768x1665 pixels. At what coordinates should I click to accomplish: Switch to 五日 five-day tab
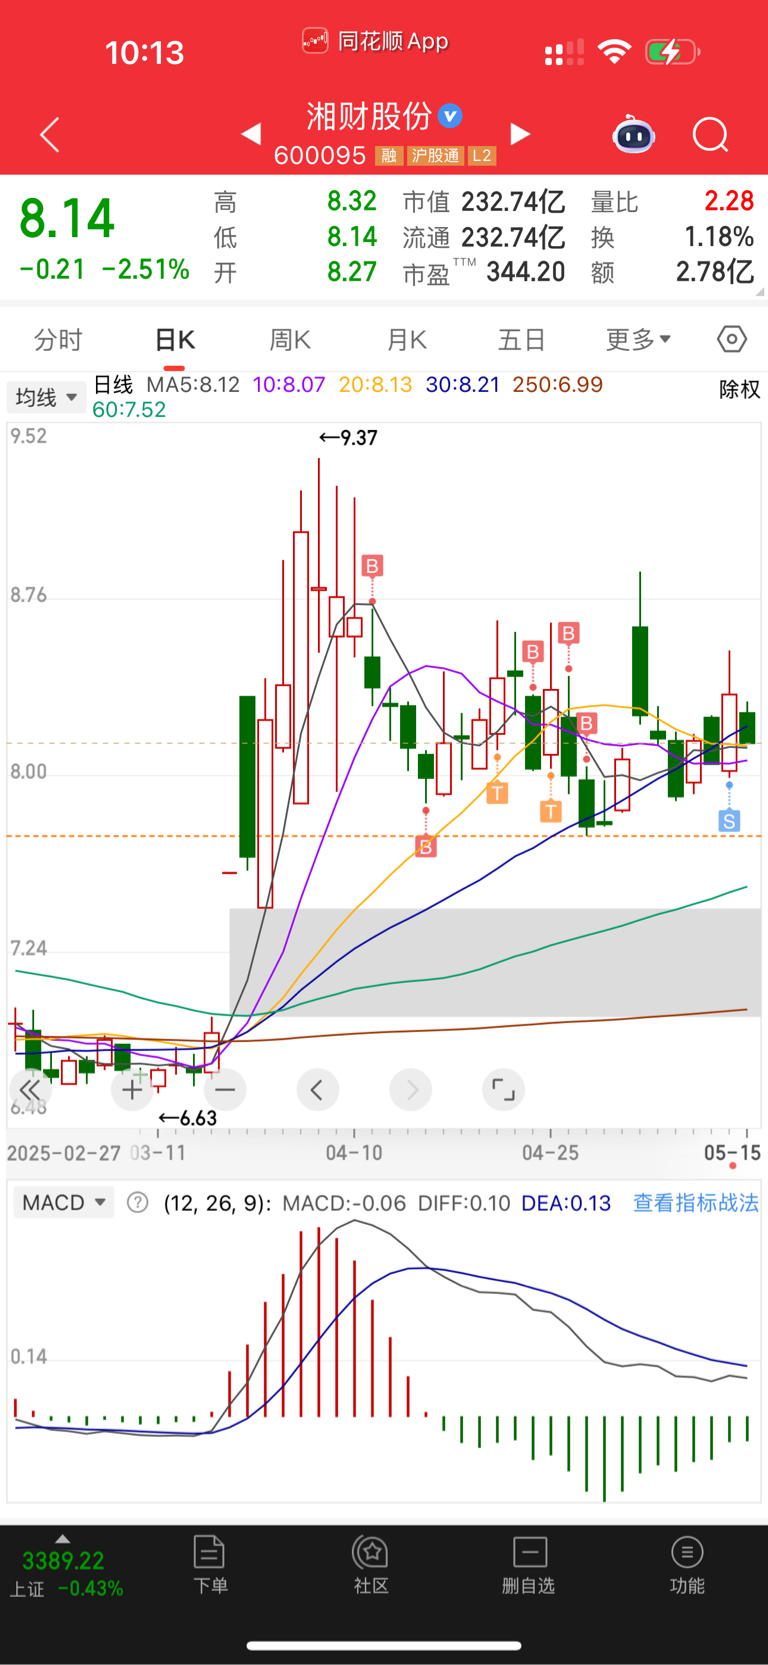point(521,340)
